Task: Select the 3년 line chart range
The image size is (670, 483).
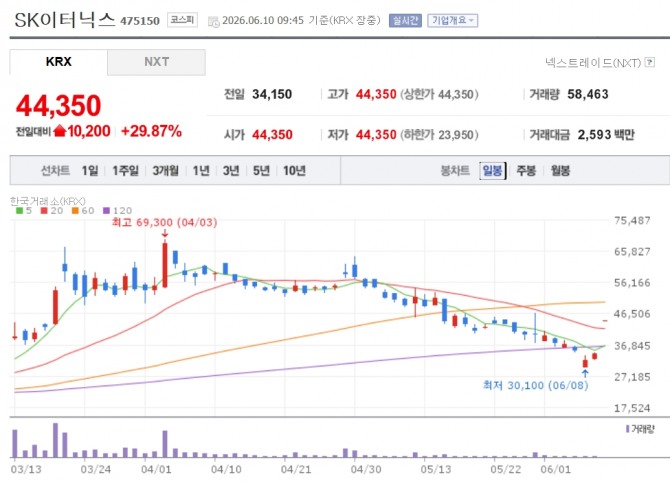Action: [231, 171]
